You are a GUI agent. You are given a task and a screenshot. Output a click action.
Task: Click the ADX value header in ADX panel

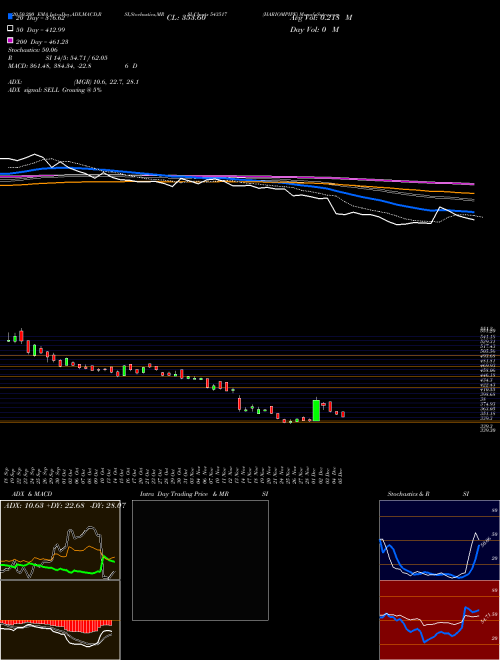[x=64, y=505]
